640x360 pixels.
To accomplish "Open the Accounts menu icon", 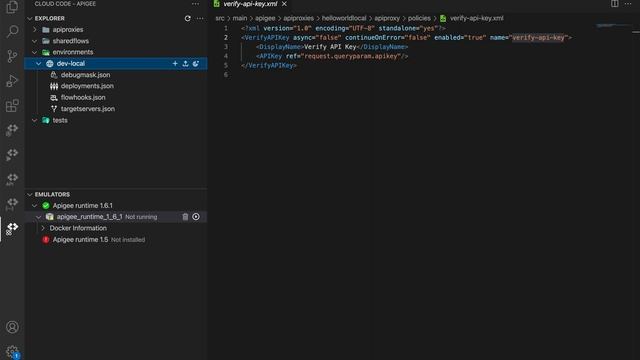I will point(12,327).
